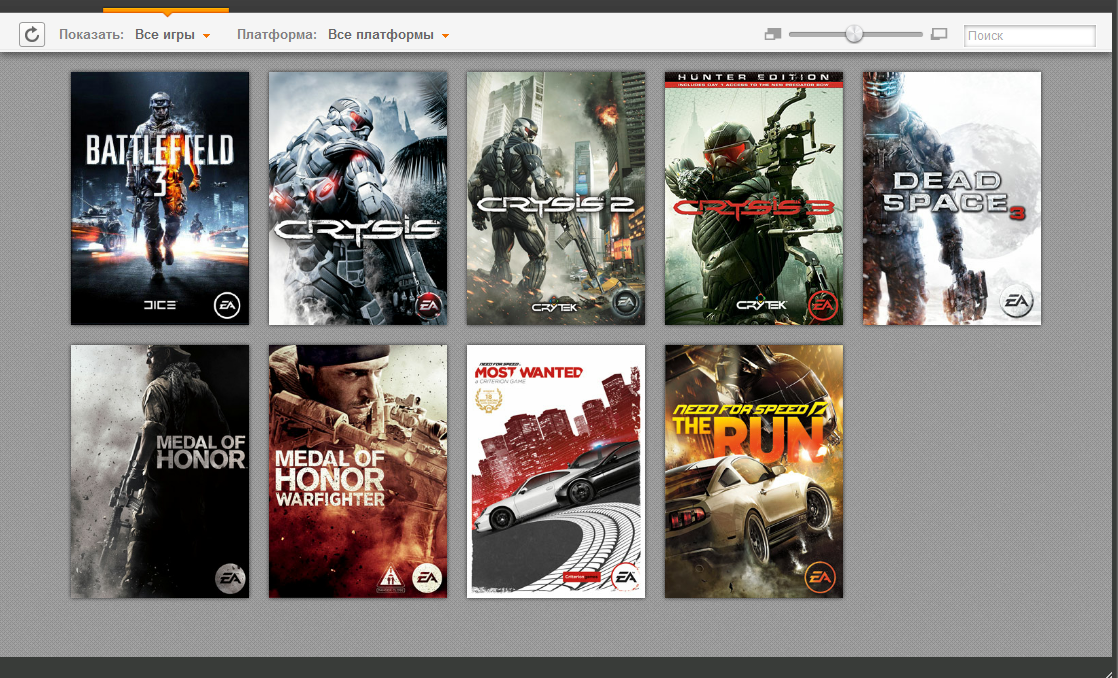
Task: Click into the "Поиск" search field
Action: point(1030,36)
